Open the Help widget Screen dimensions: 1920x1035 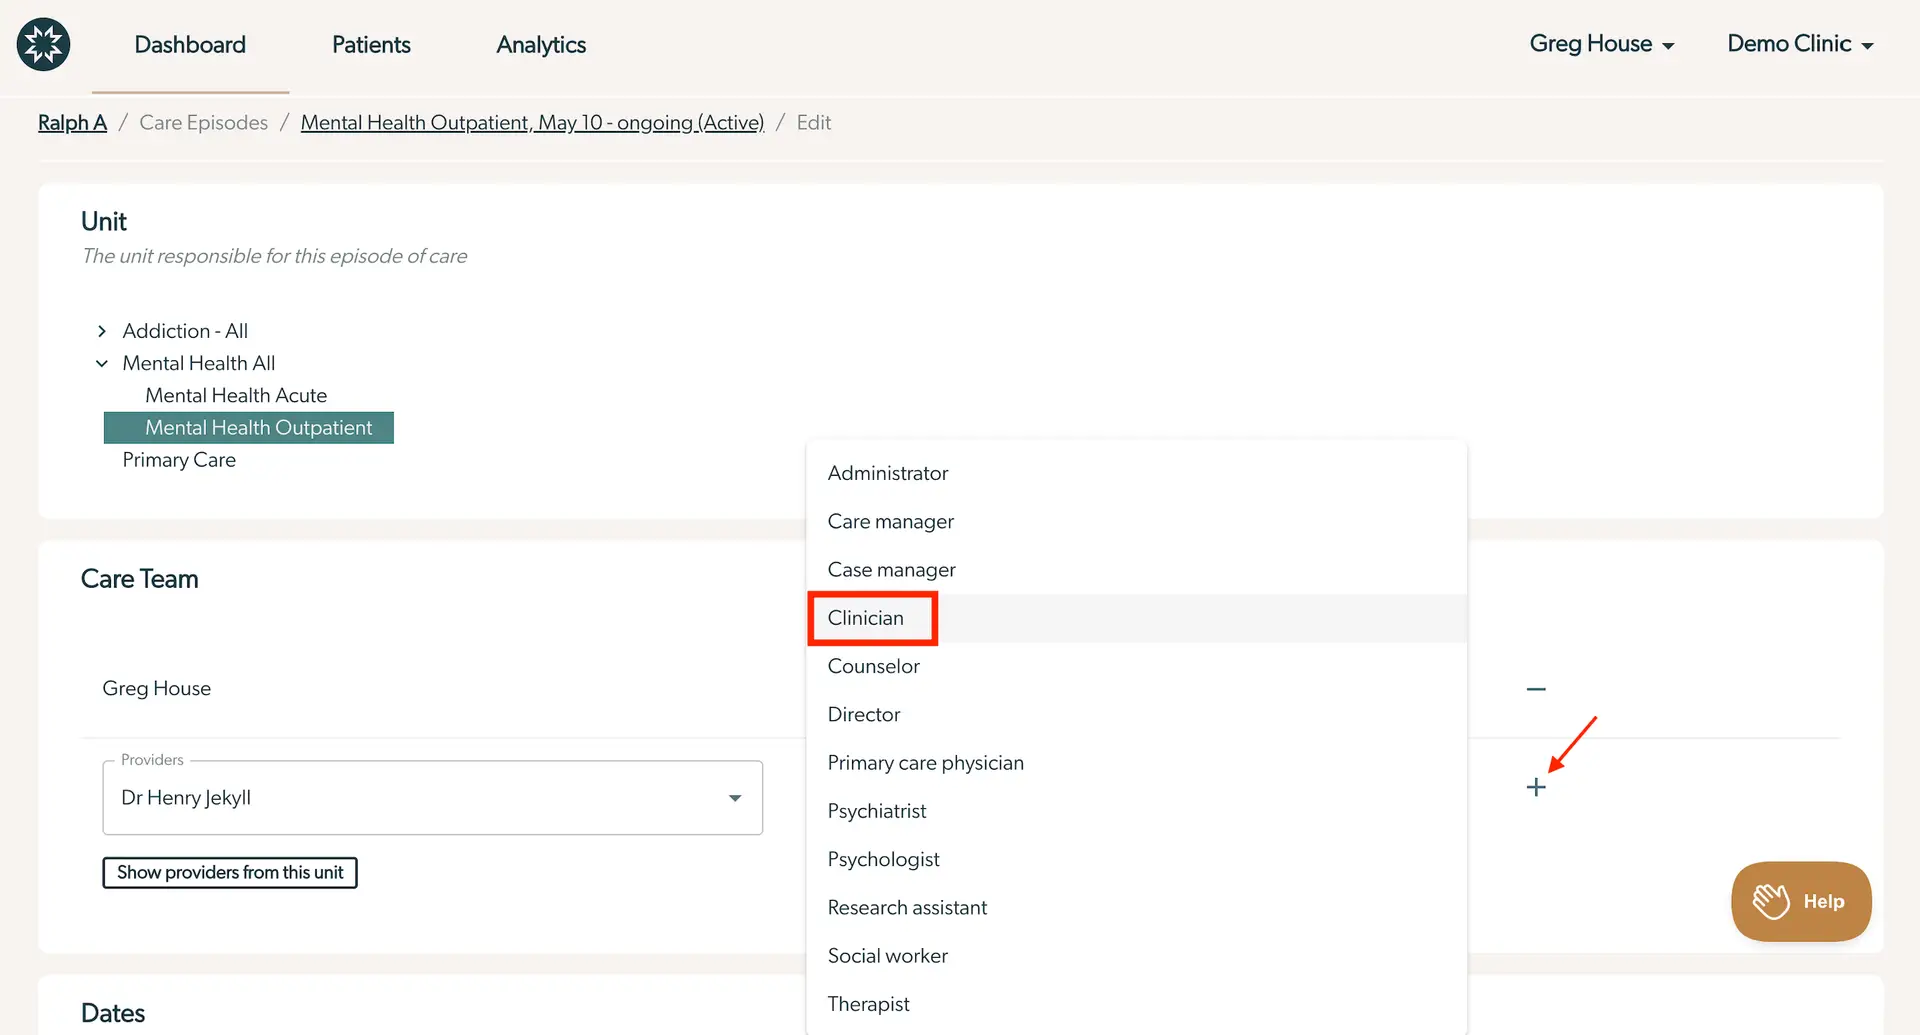click(x=1800, y=901)
